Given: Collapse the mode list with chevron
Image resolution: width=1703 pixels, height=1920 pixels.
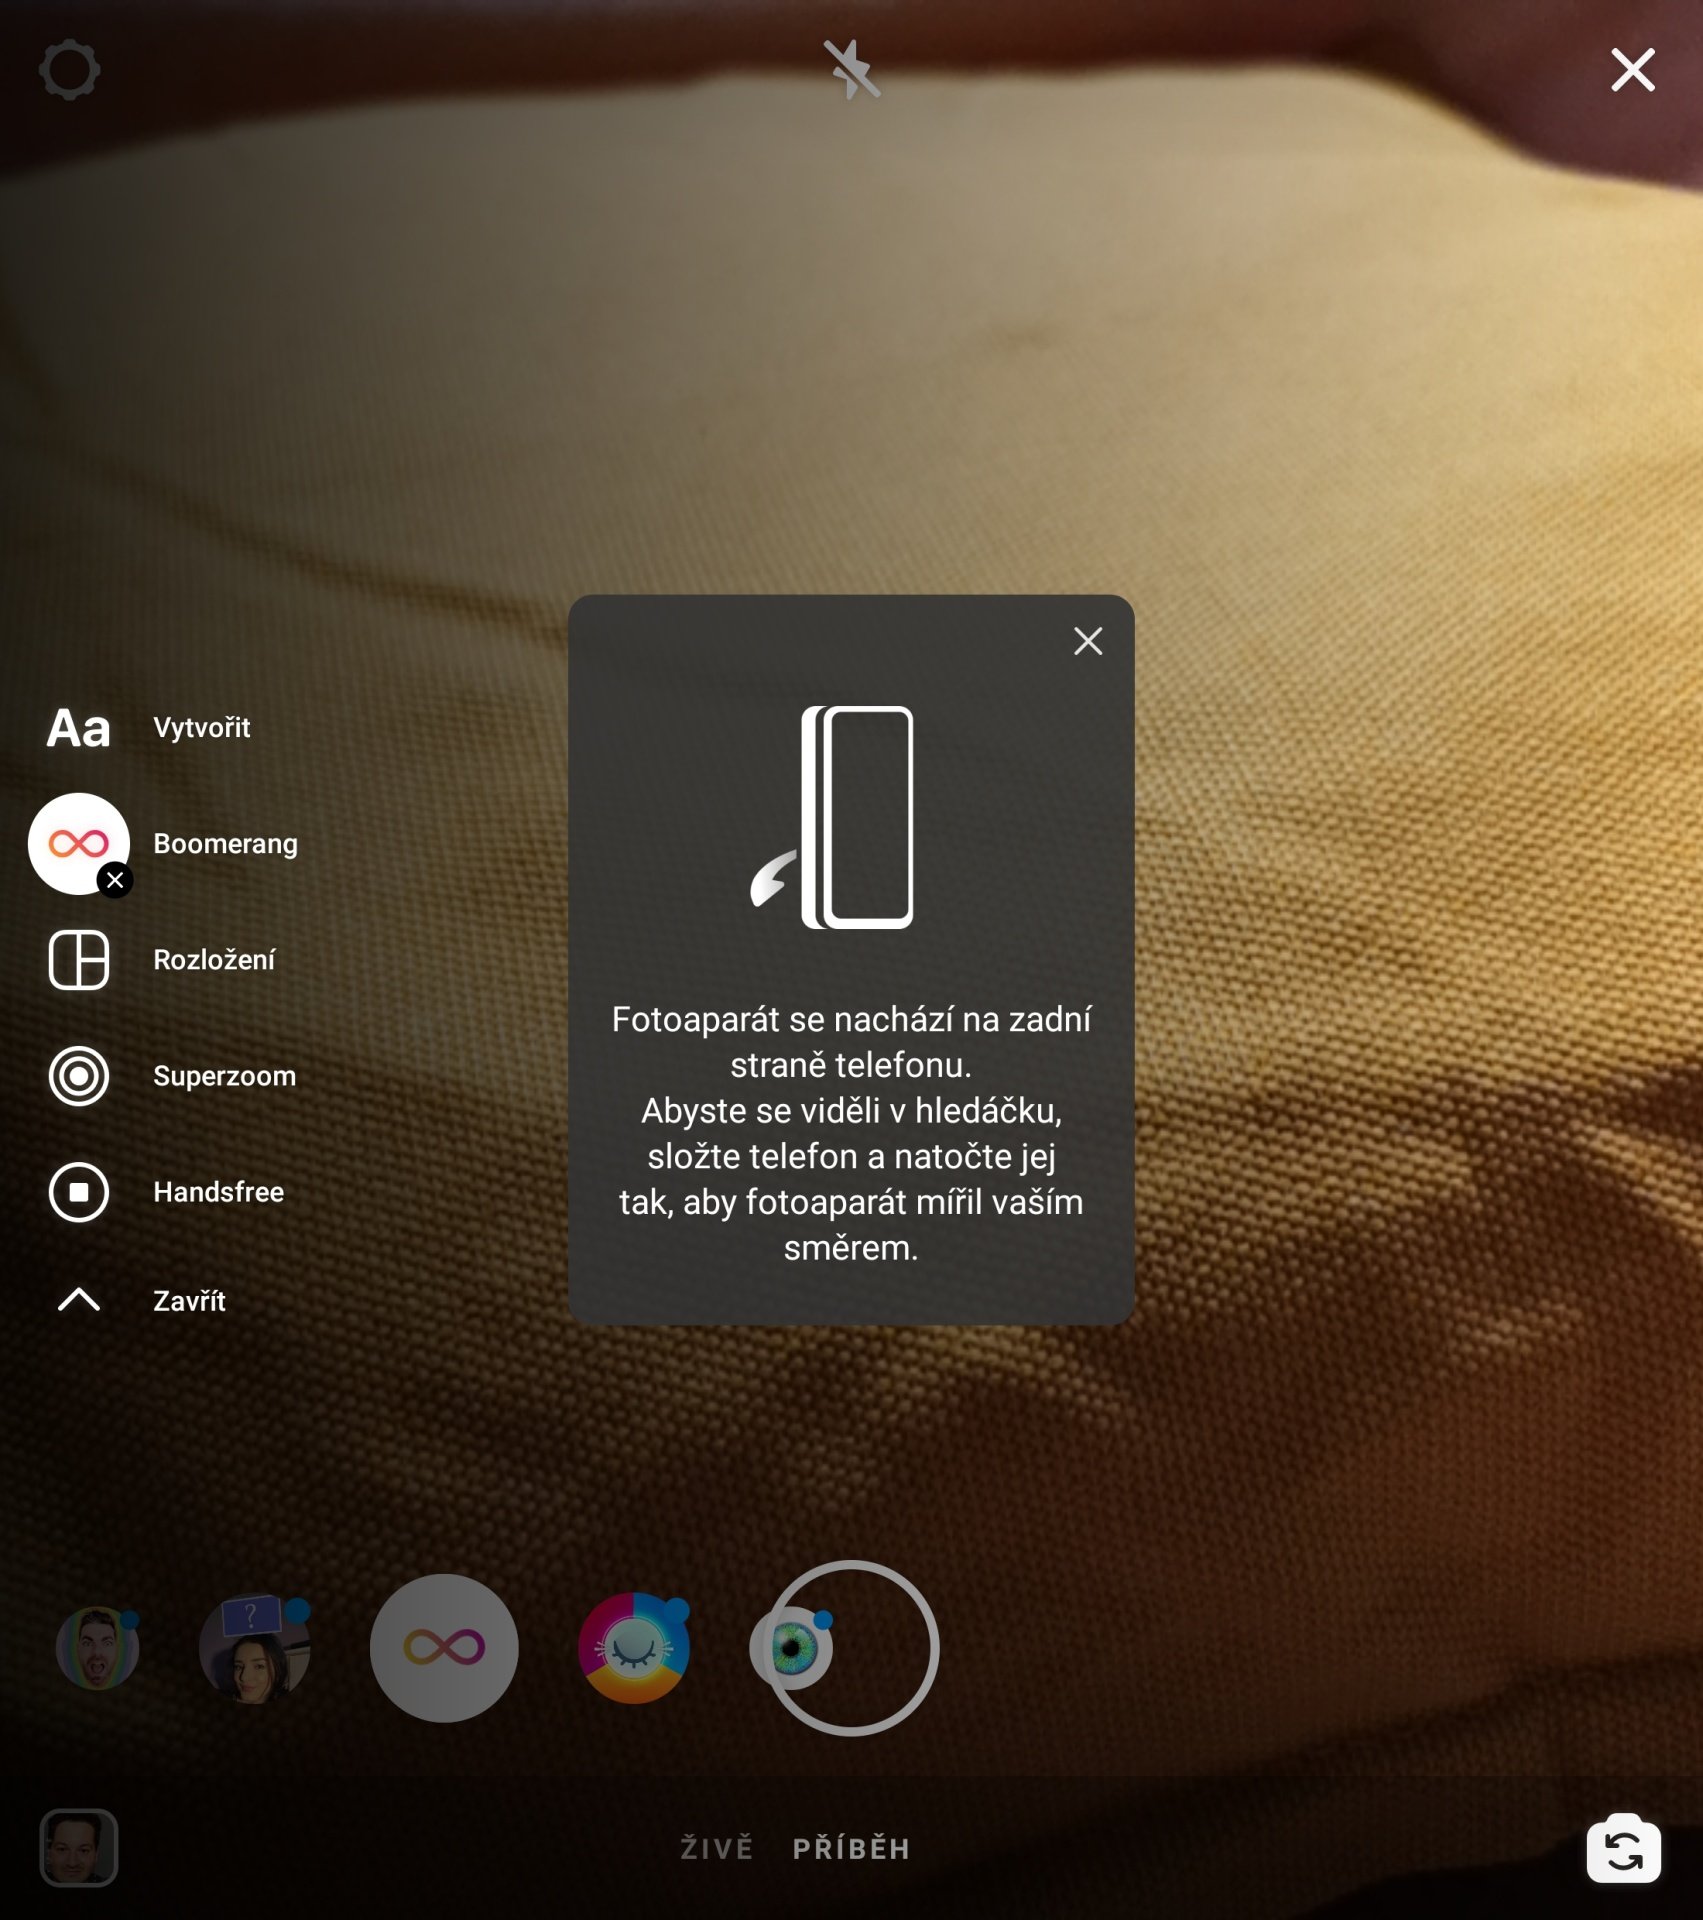Looking at the screenshot, I should coord(79,1300).
